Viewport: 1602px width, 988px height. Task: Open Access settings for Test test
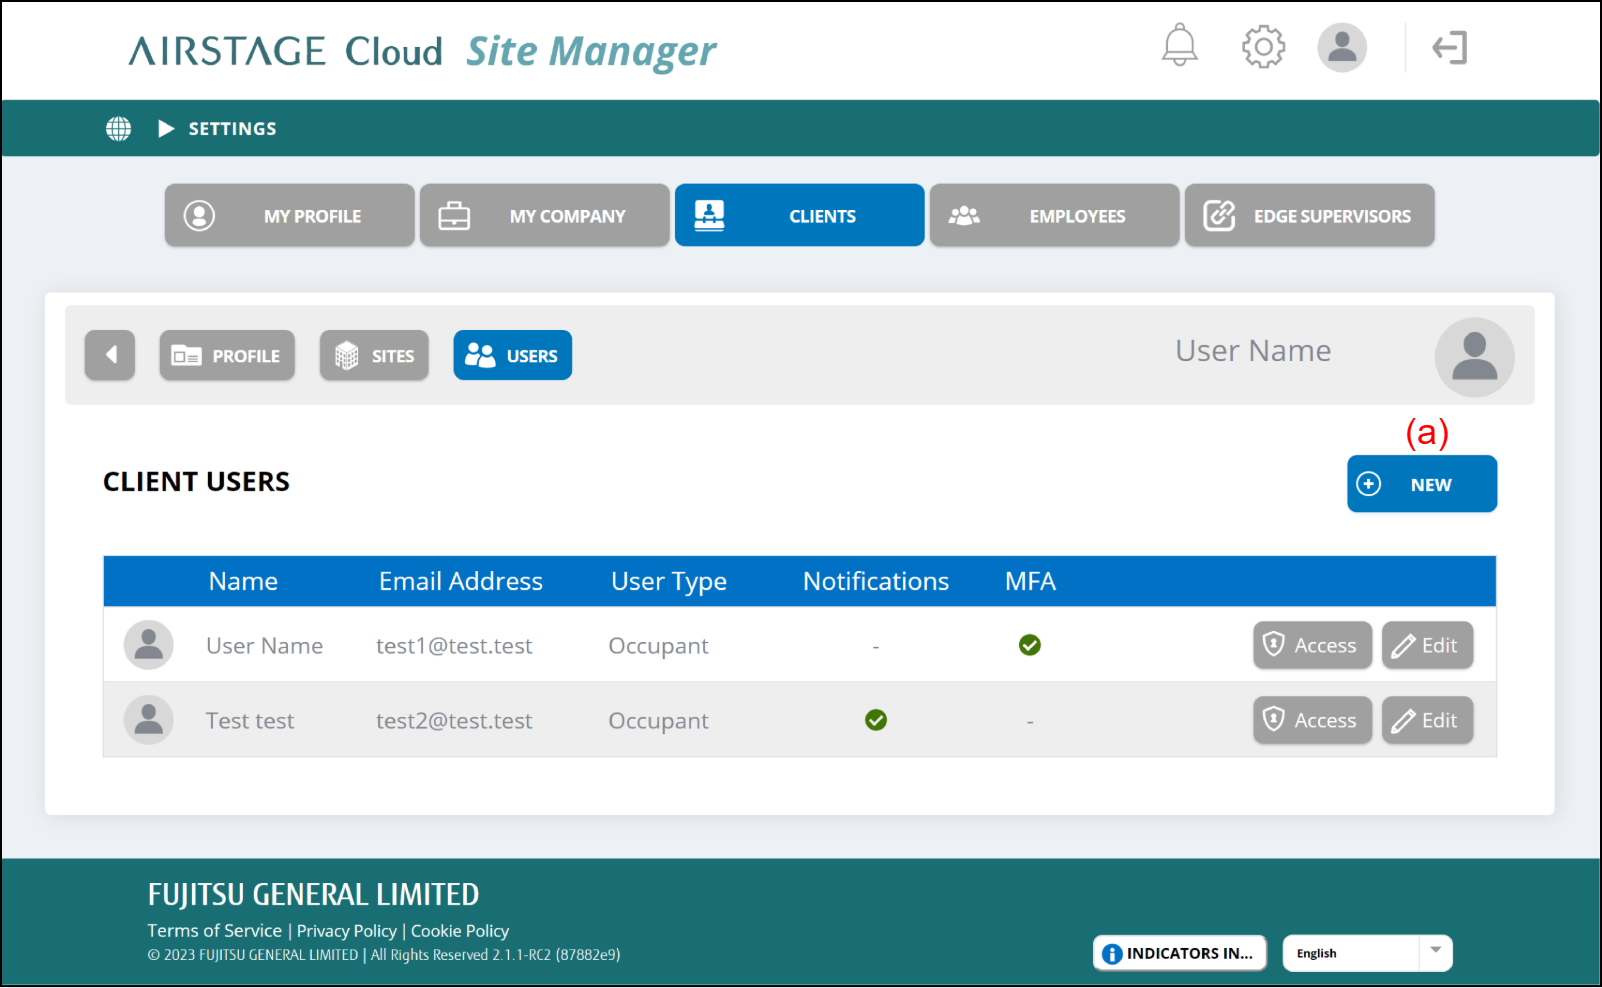[1311, 720]
